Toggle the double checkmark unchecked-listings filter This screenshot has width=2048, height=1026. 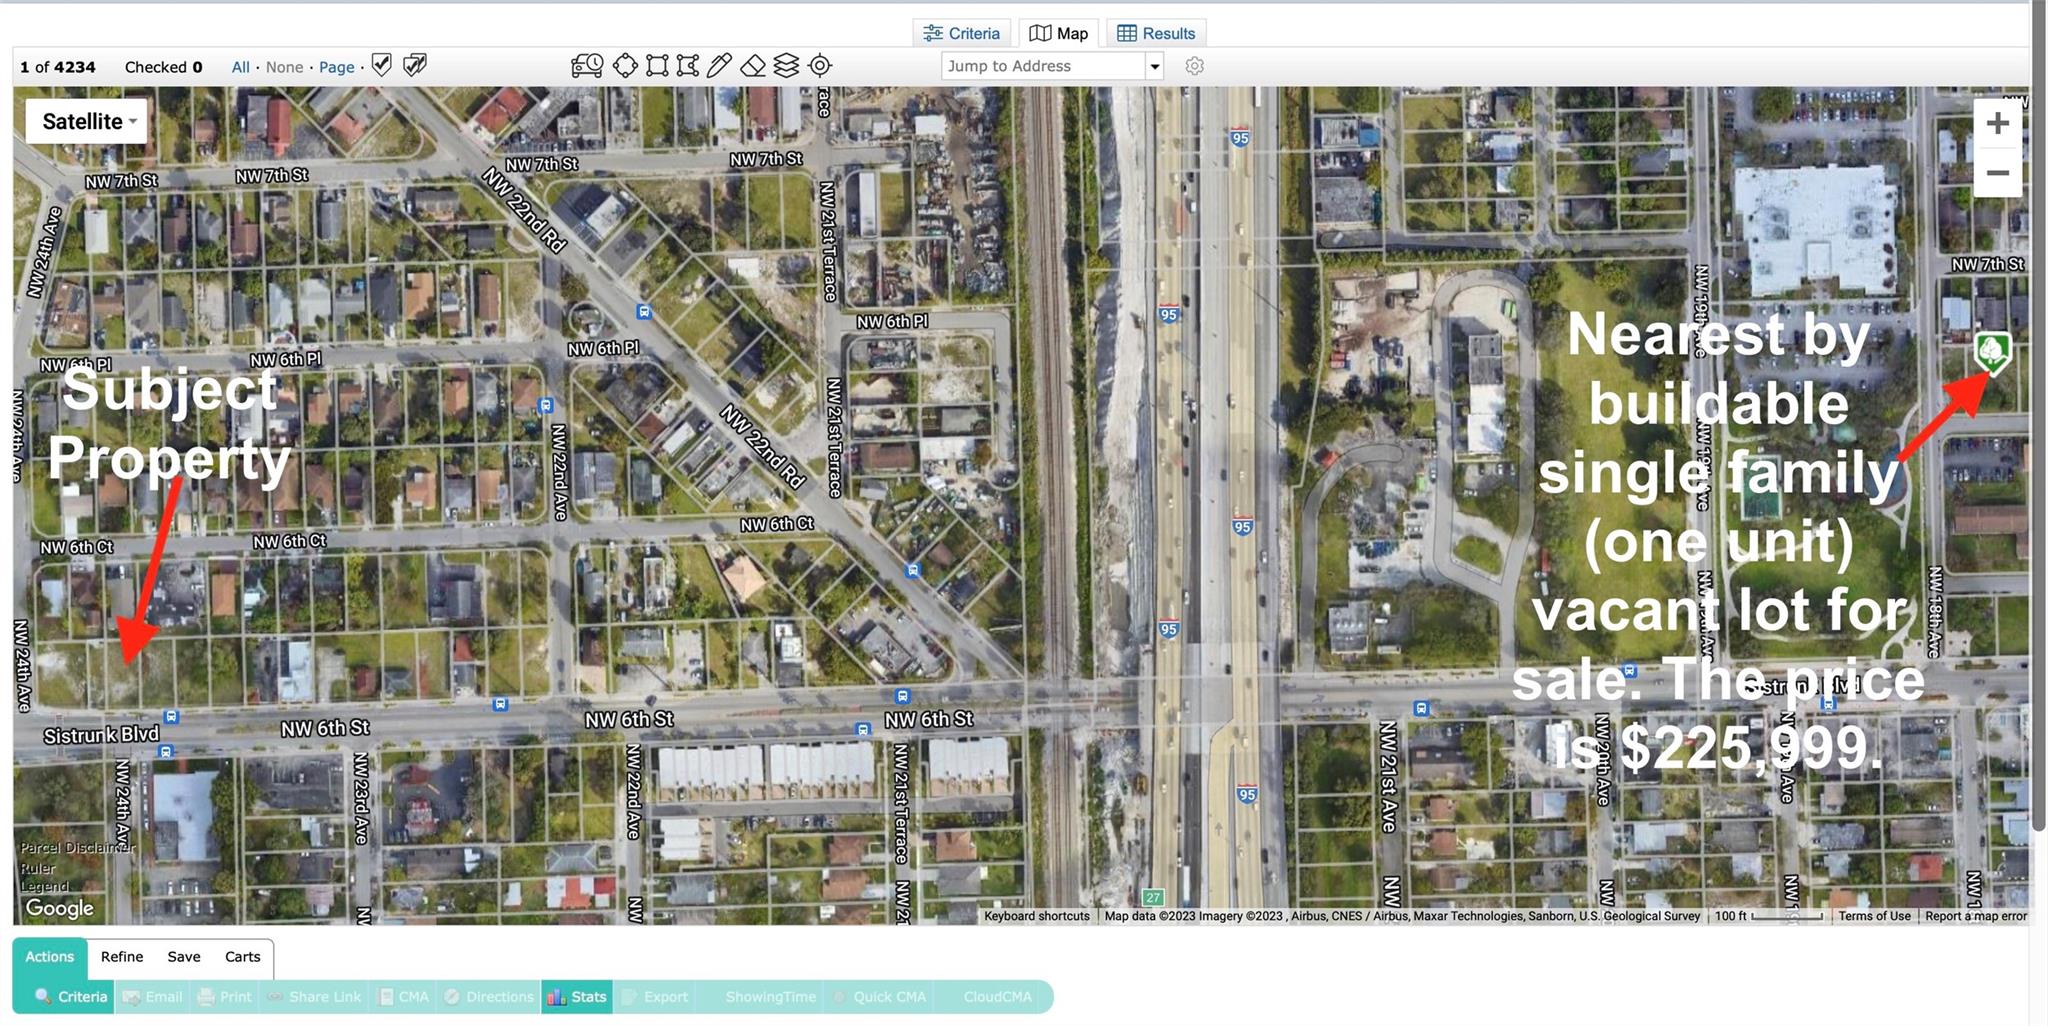[414, 66]
